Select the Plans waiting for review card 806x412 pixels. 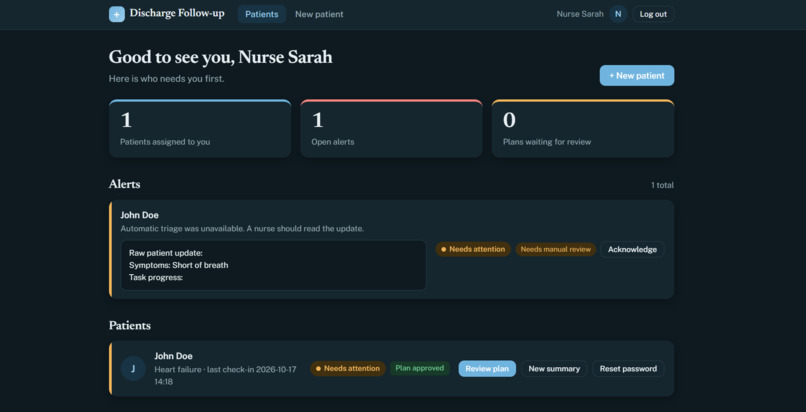(x=583, y=128)
